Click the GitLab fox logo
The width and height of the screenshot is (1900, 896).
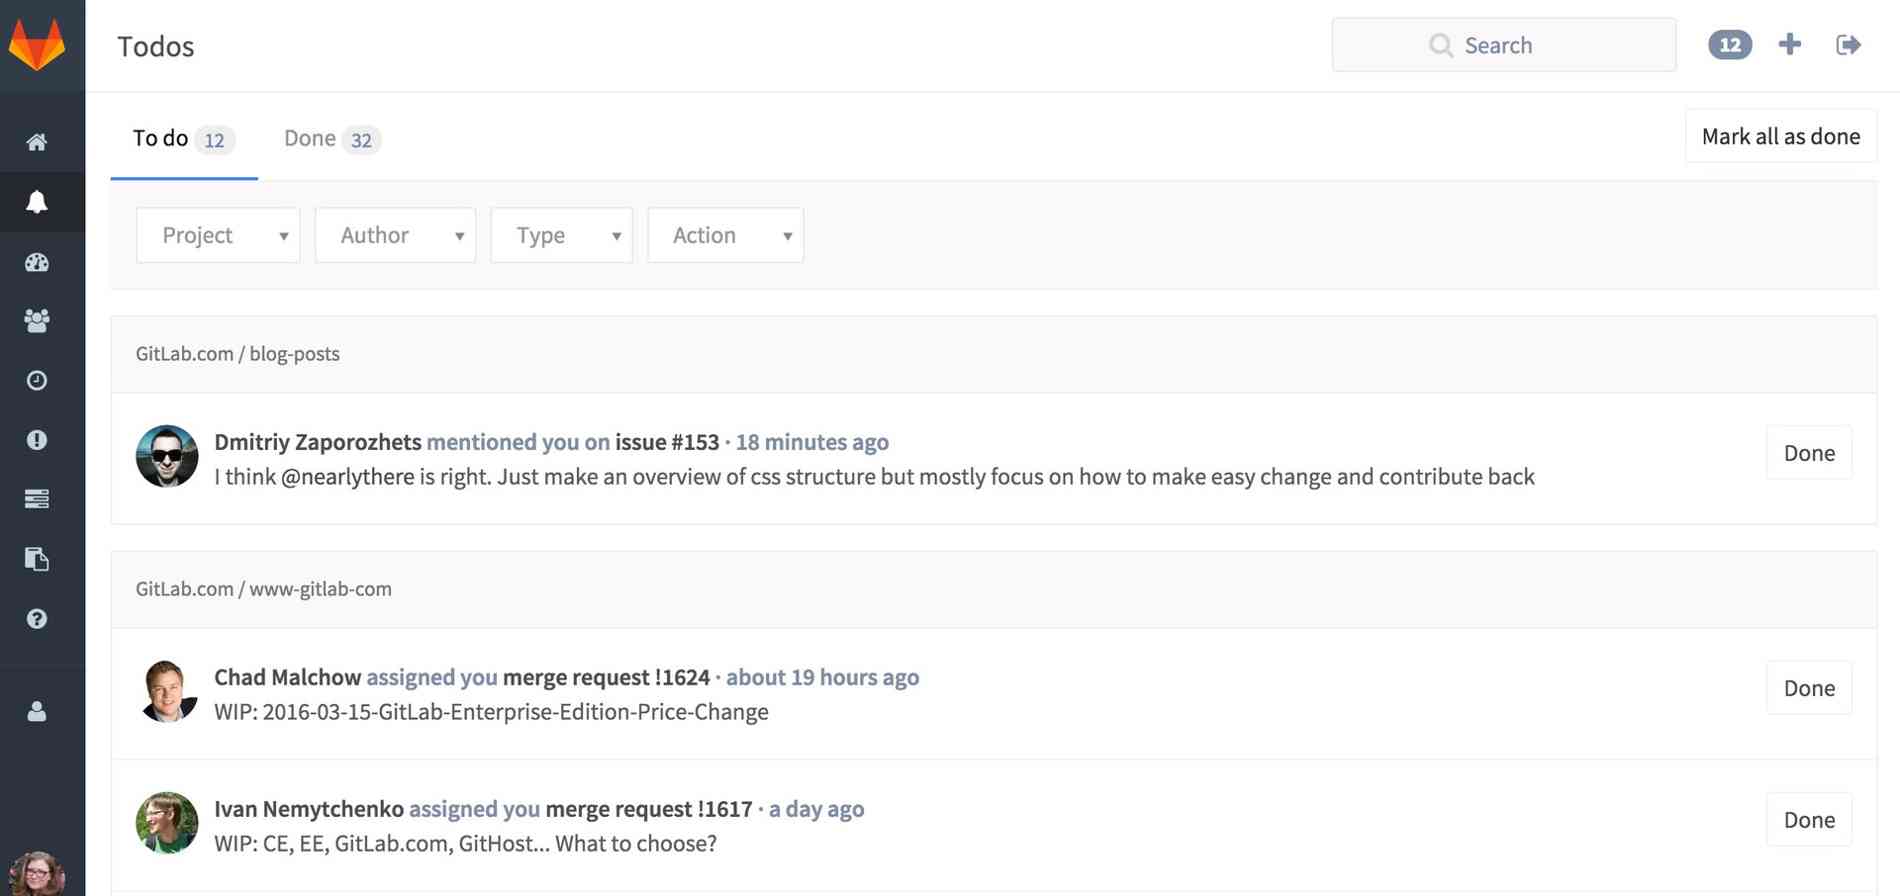click(x=37, y=45)
